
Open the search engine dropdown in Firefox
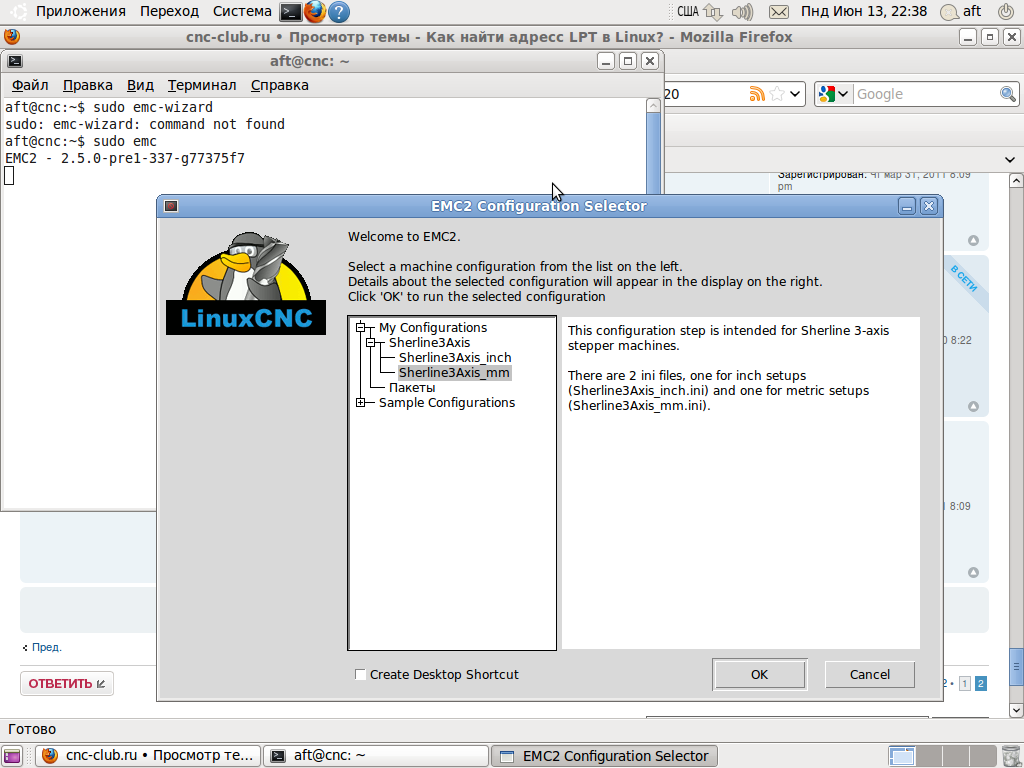[x=834, y=94]
